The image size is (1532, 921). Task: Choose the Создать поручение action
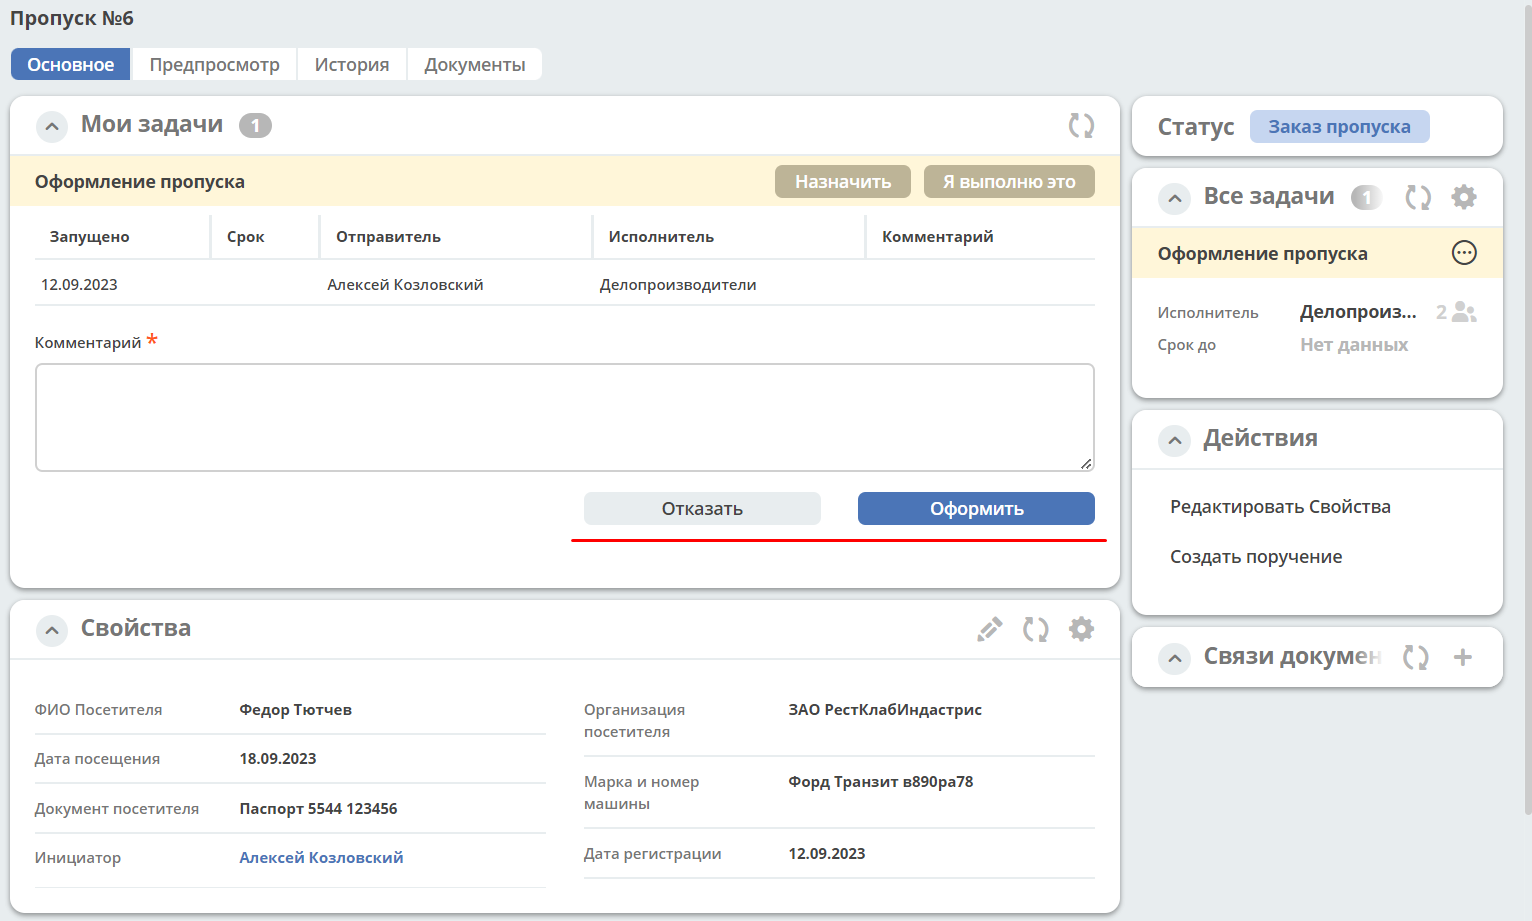1256,557
